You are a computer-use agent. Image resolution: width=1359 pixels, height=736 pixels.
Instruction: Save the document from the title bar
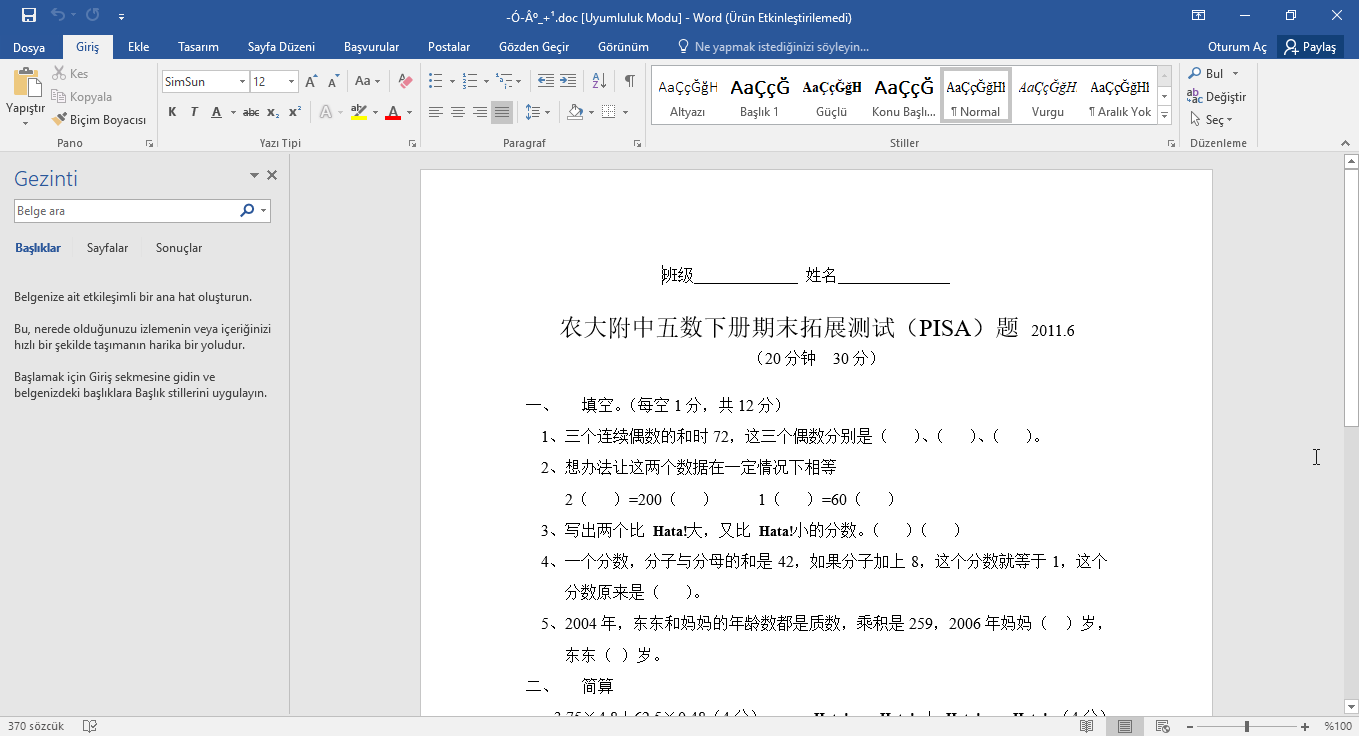click(28, 16)
